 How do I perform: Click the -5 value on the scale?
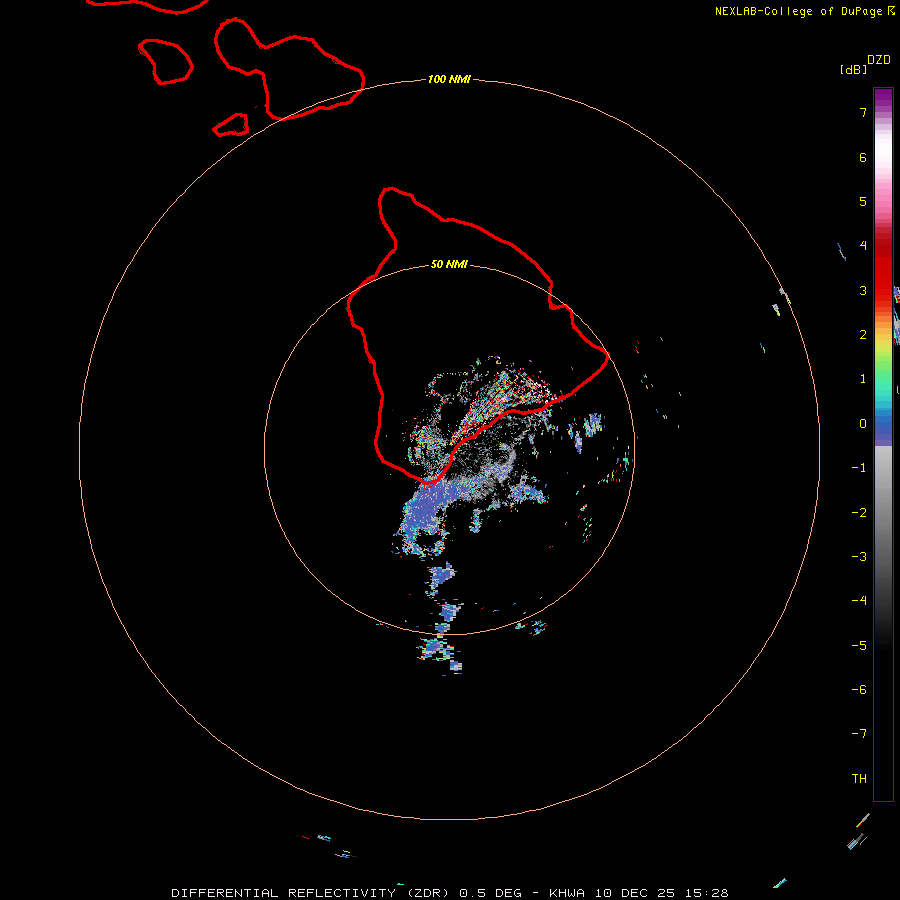pyautogui.click(x=859, y=646)
